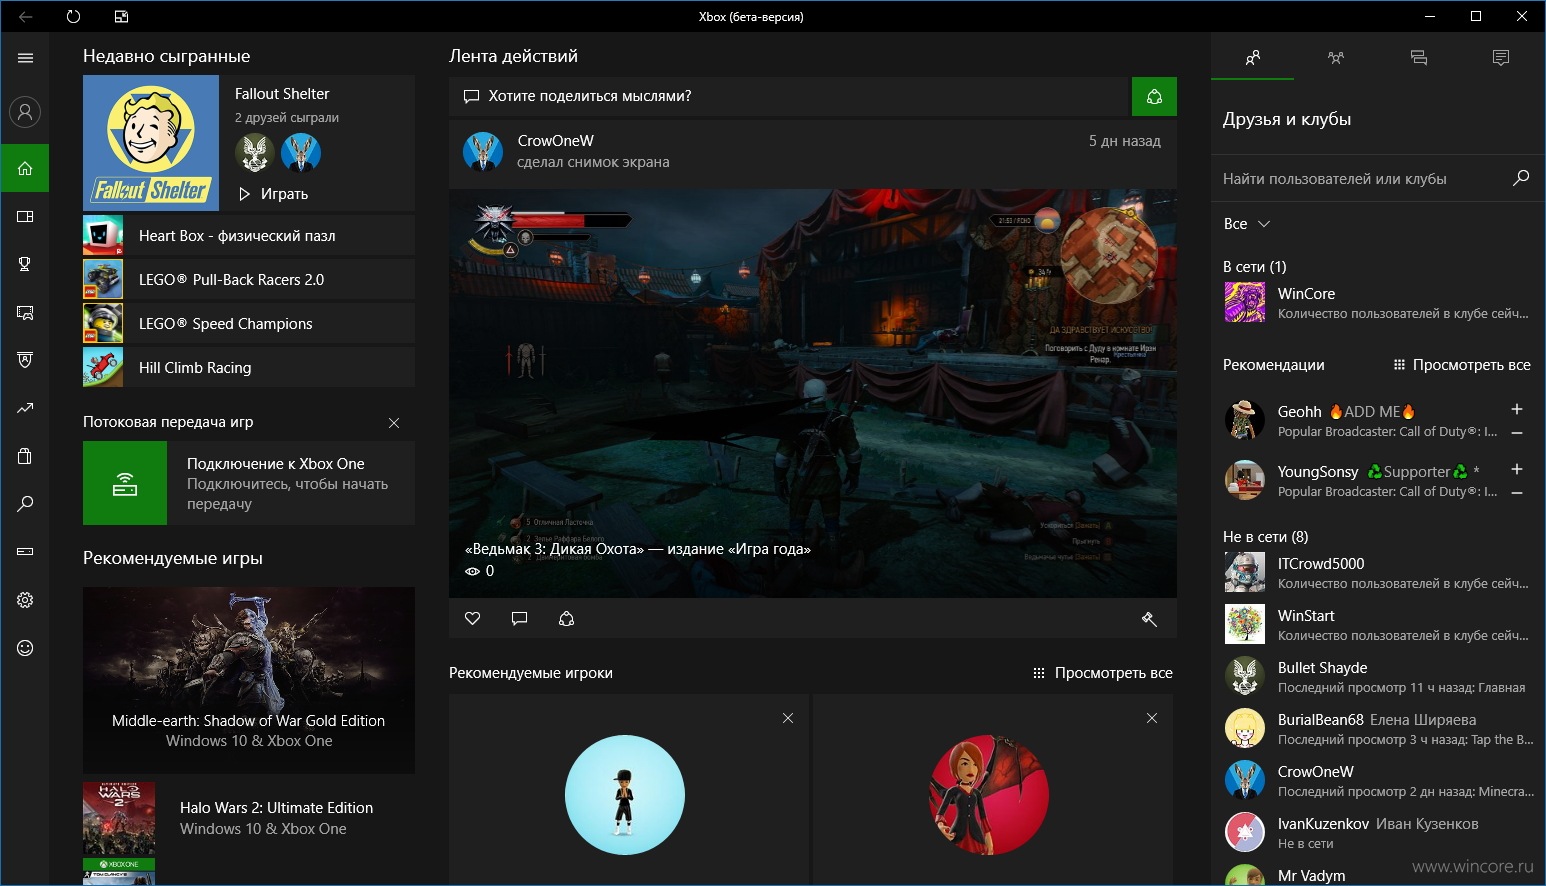The width and height of the screenshot is (1546, 886).
Task: Switch to Friends and clubs tab
Action: (x=1252, y=58)
